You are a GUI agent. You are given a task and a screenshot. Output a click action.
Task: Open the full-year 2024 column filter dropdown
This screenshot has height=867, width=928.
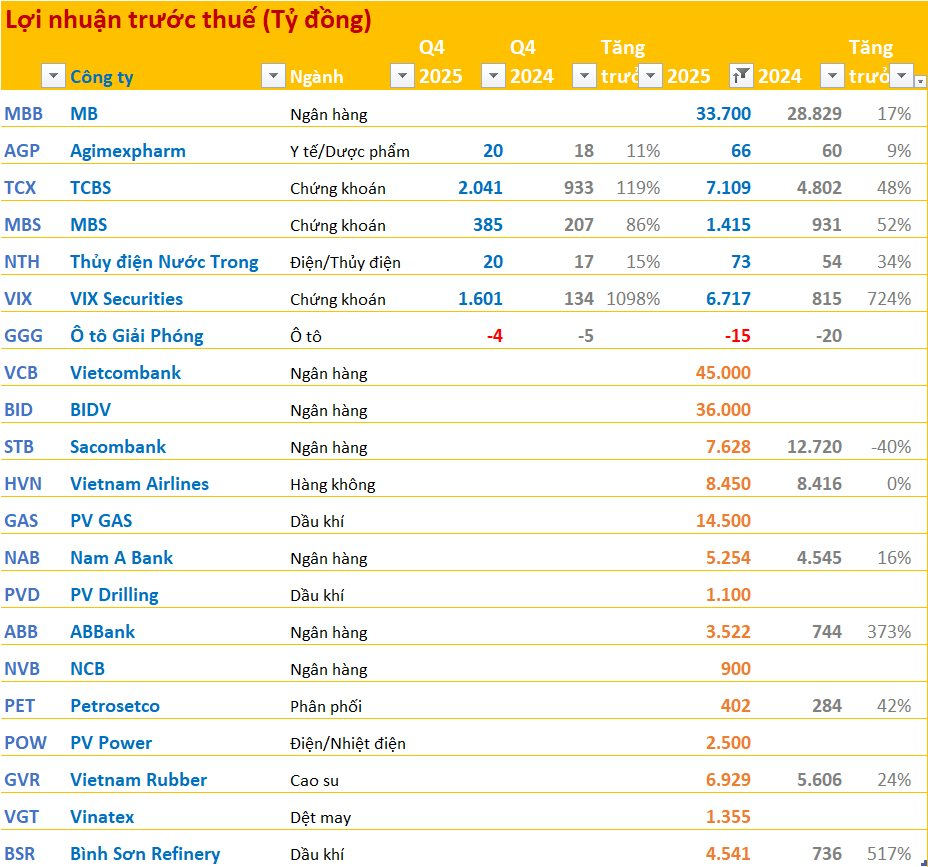click(831, 76)
